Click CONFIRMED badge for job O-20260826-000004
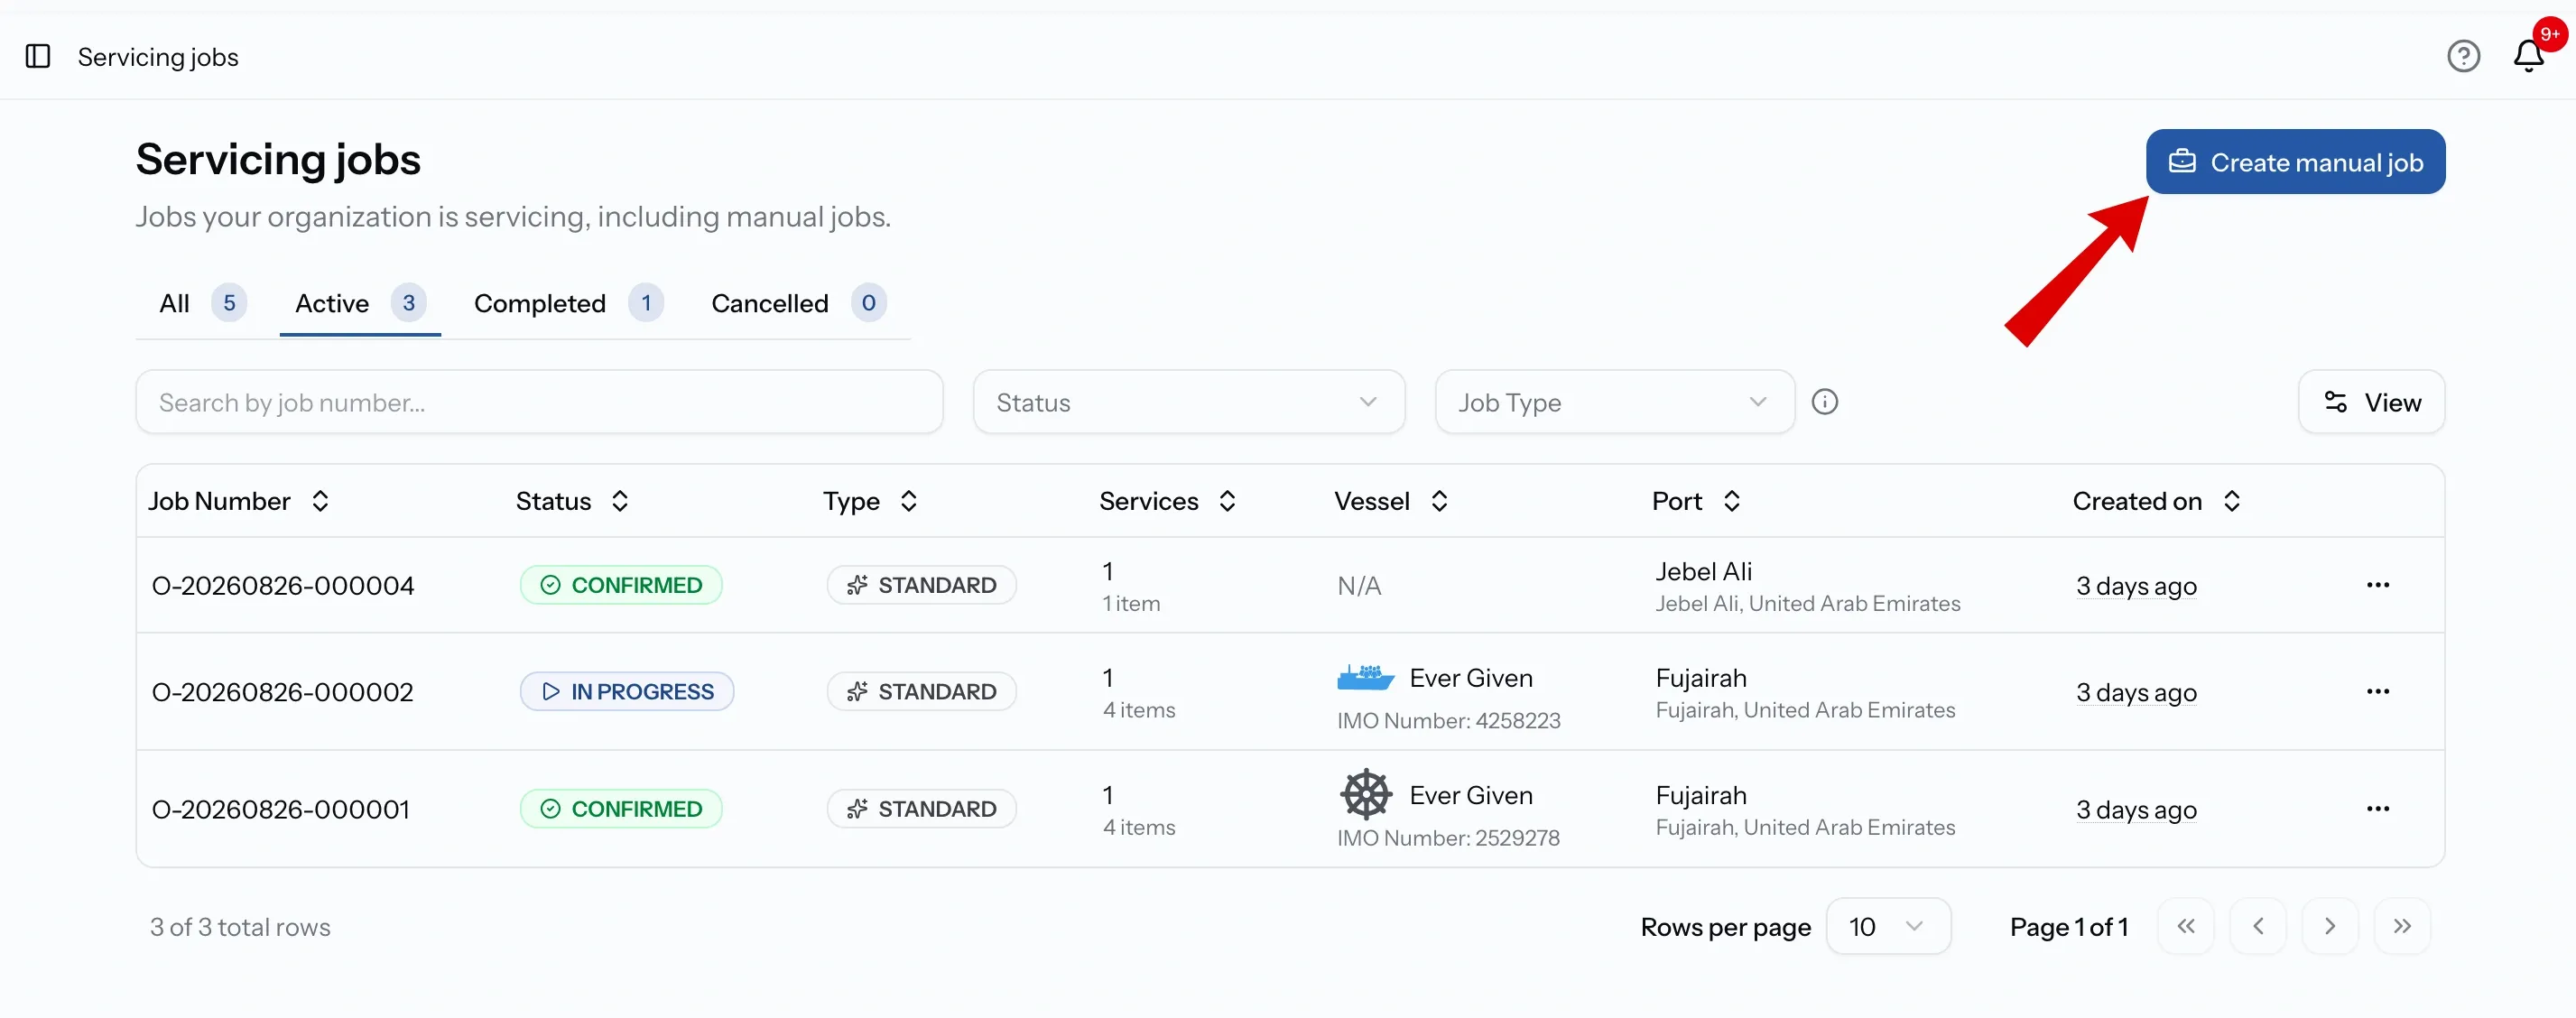2576x1018 pixels. coord(621,585)
